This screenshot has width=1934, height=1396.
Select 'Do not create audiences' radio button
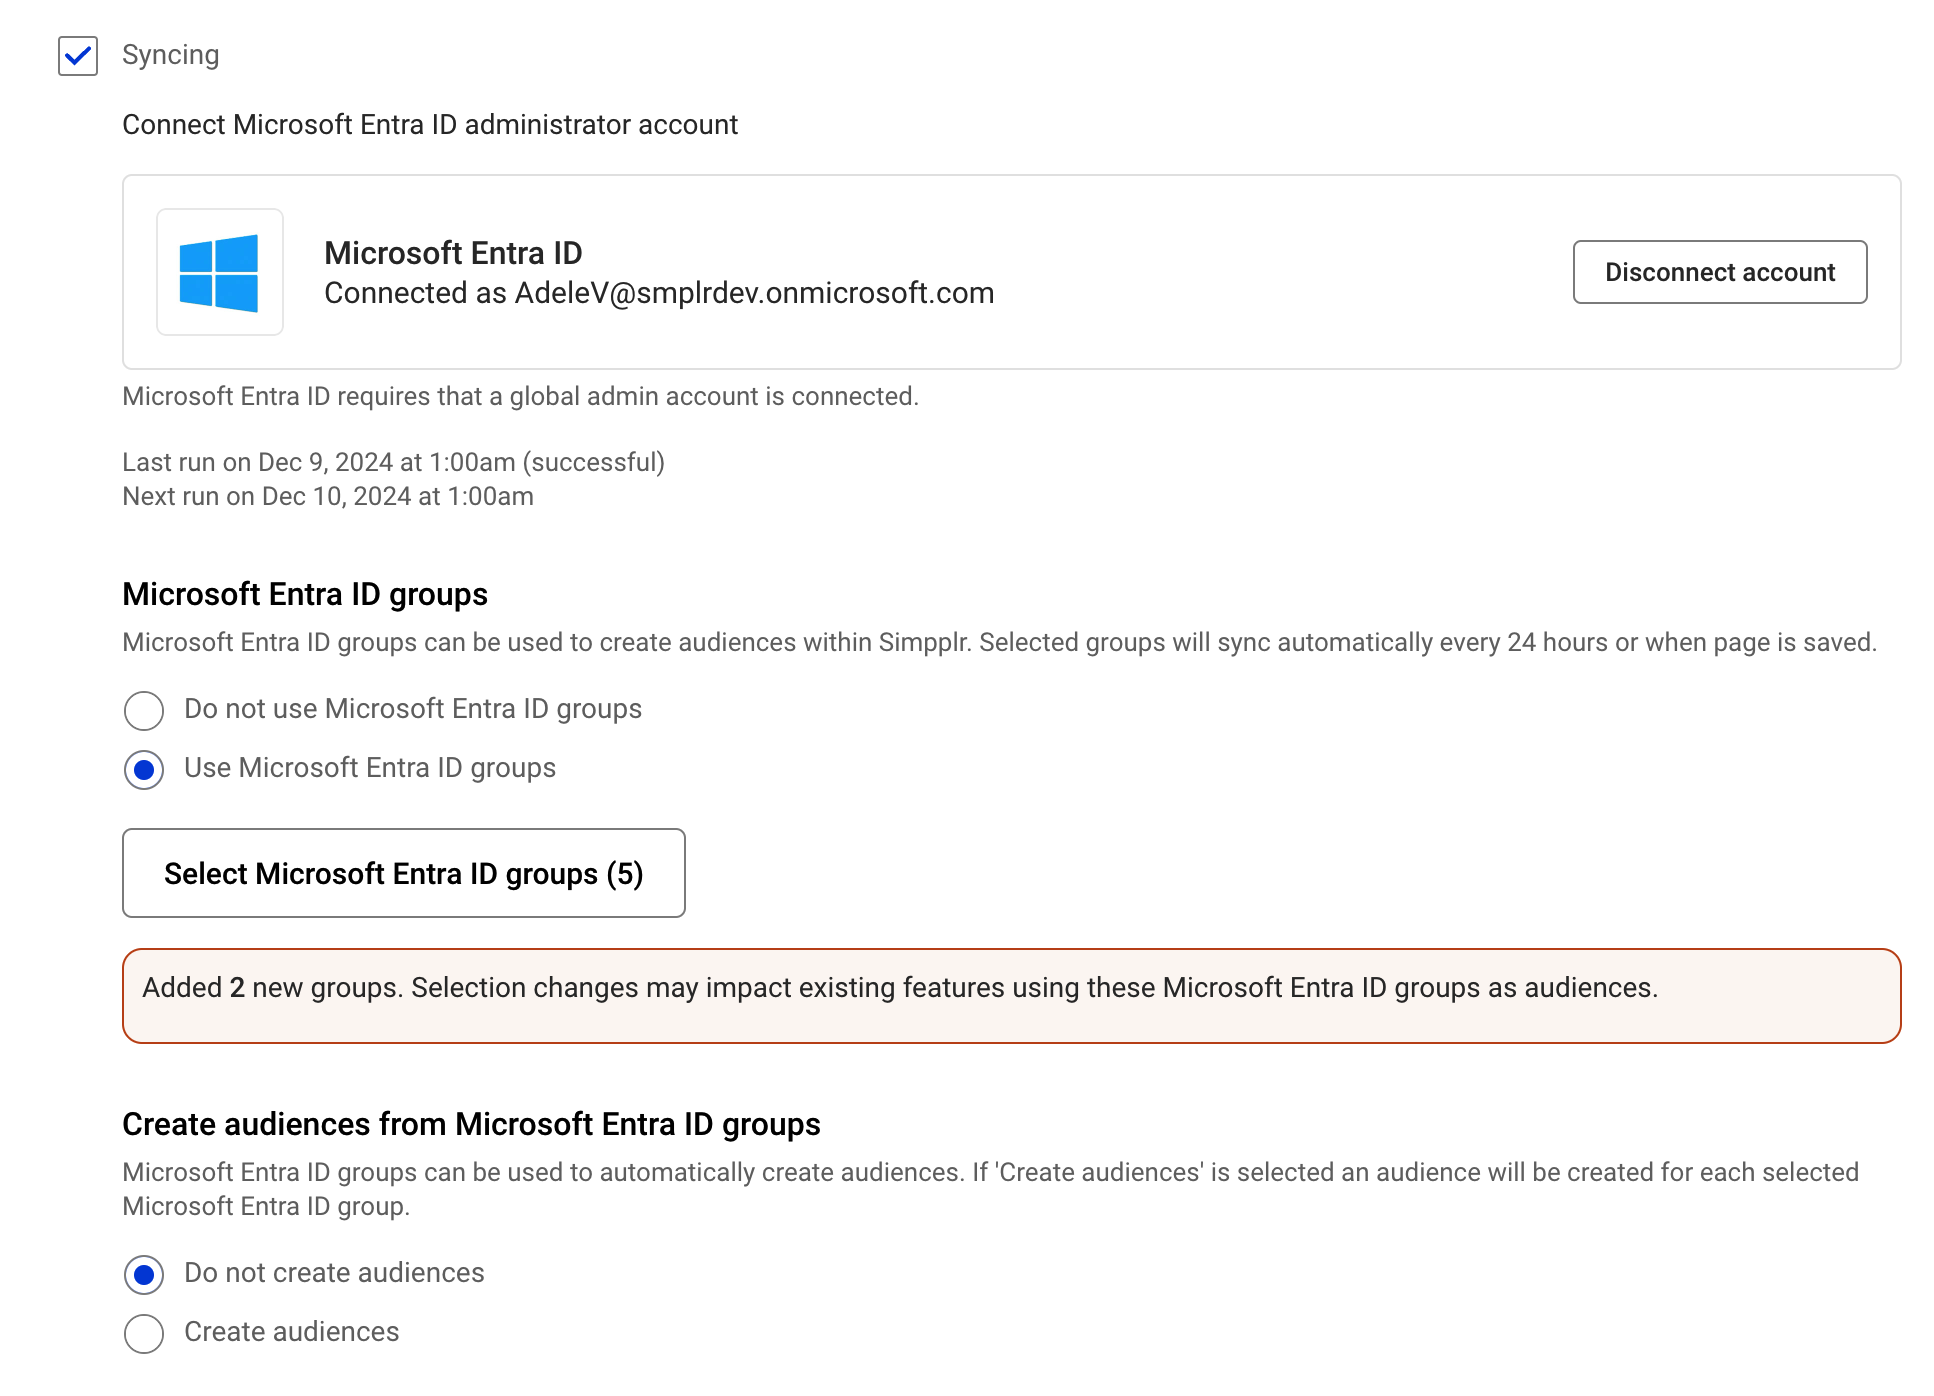[x=144, y=1275]
